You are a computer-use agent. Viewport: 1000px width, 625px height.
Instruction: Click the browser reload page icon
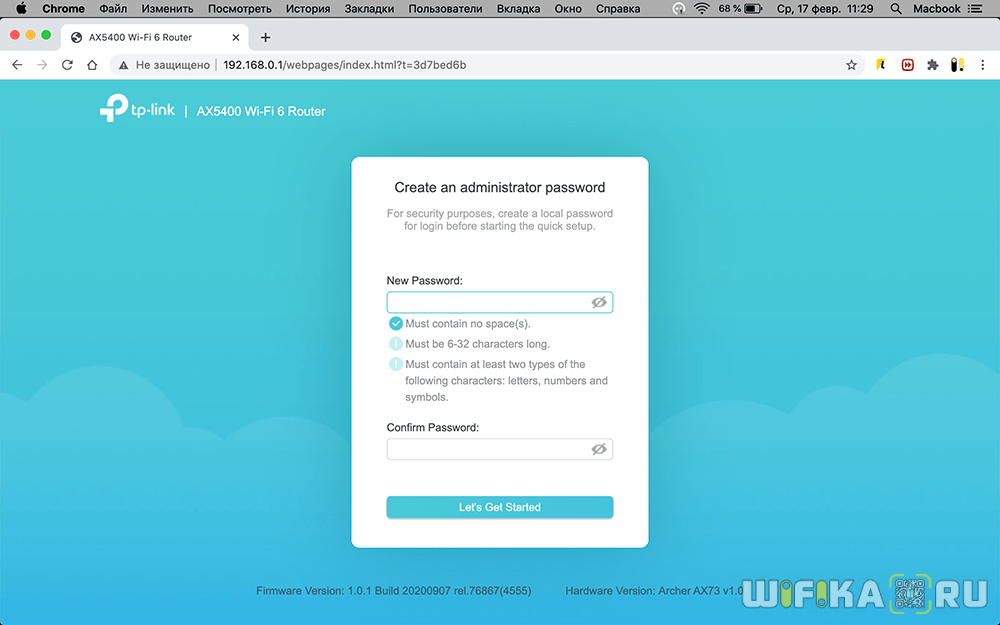point(67,65)
